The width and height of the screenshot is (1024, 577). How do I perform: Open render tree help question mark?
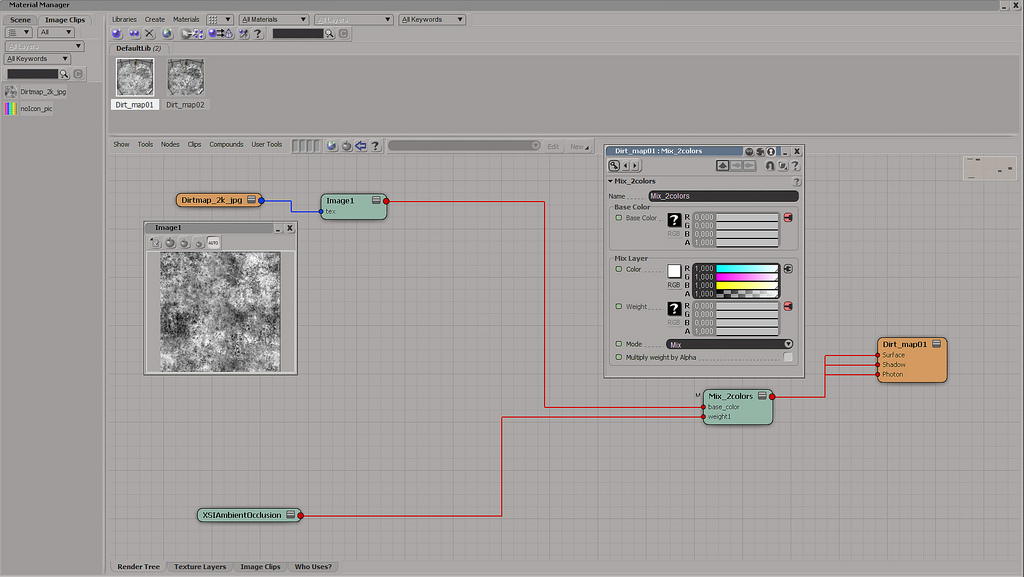point(375,146)
